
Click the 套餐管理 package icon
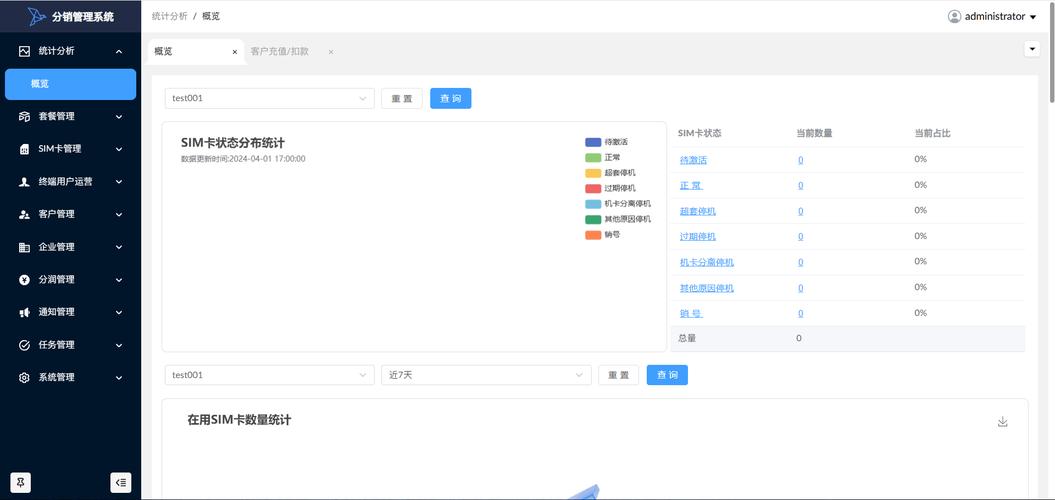point(24,116)
